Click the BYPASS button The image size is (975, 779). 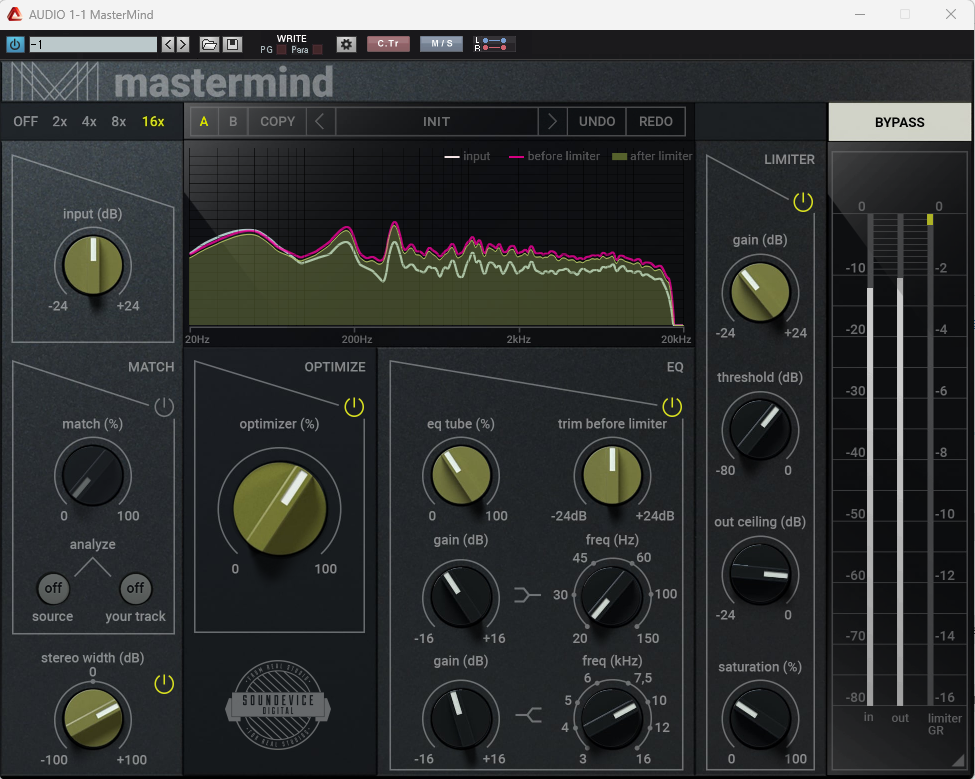click(899, 122)
